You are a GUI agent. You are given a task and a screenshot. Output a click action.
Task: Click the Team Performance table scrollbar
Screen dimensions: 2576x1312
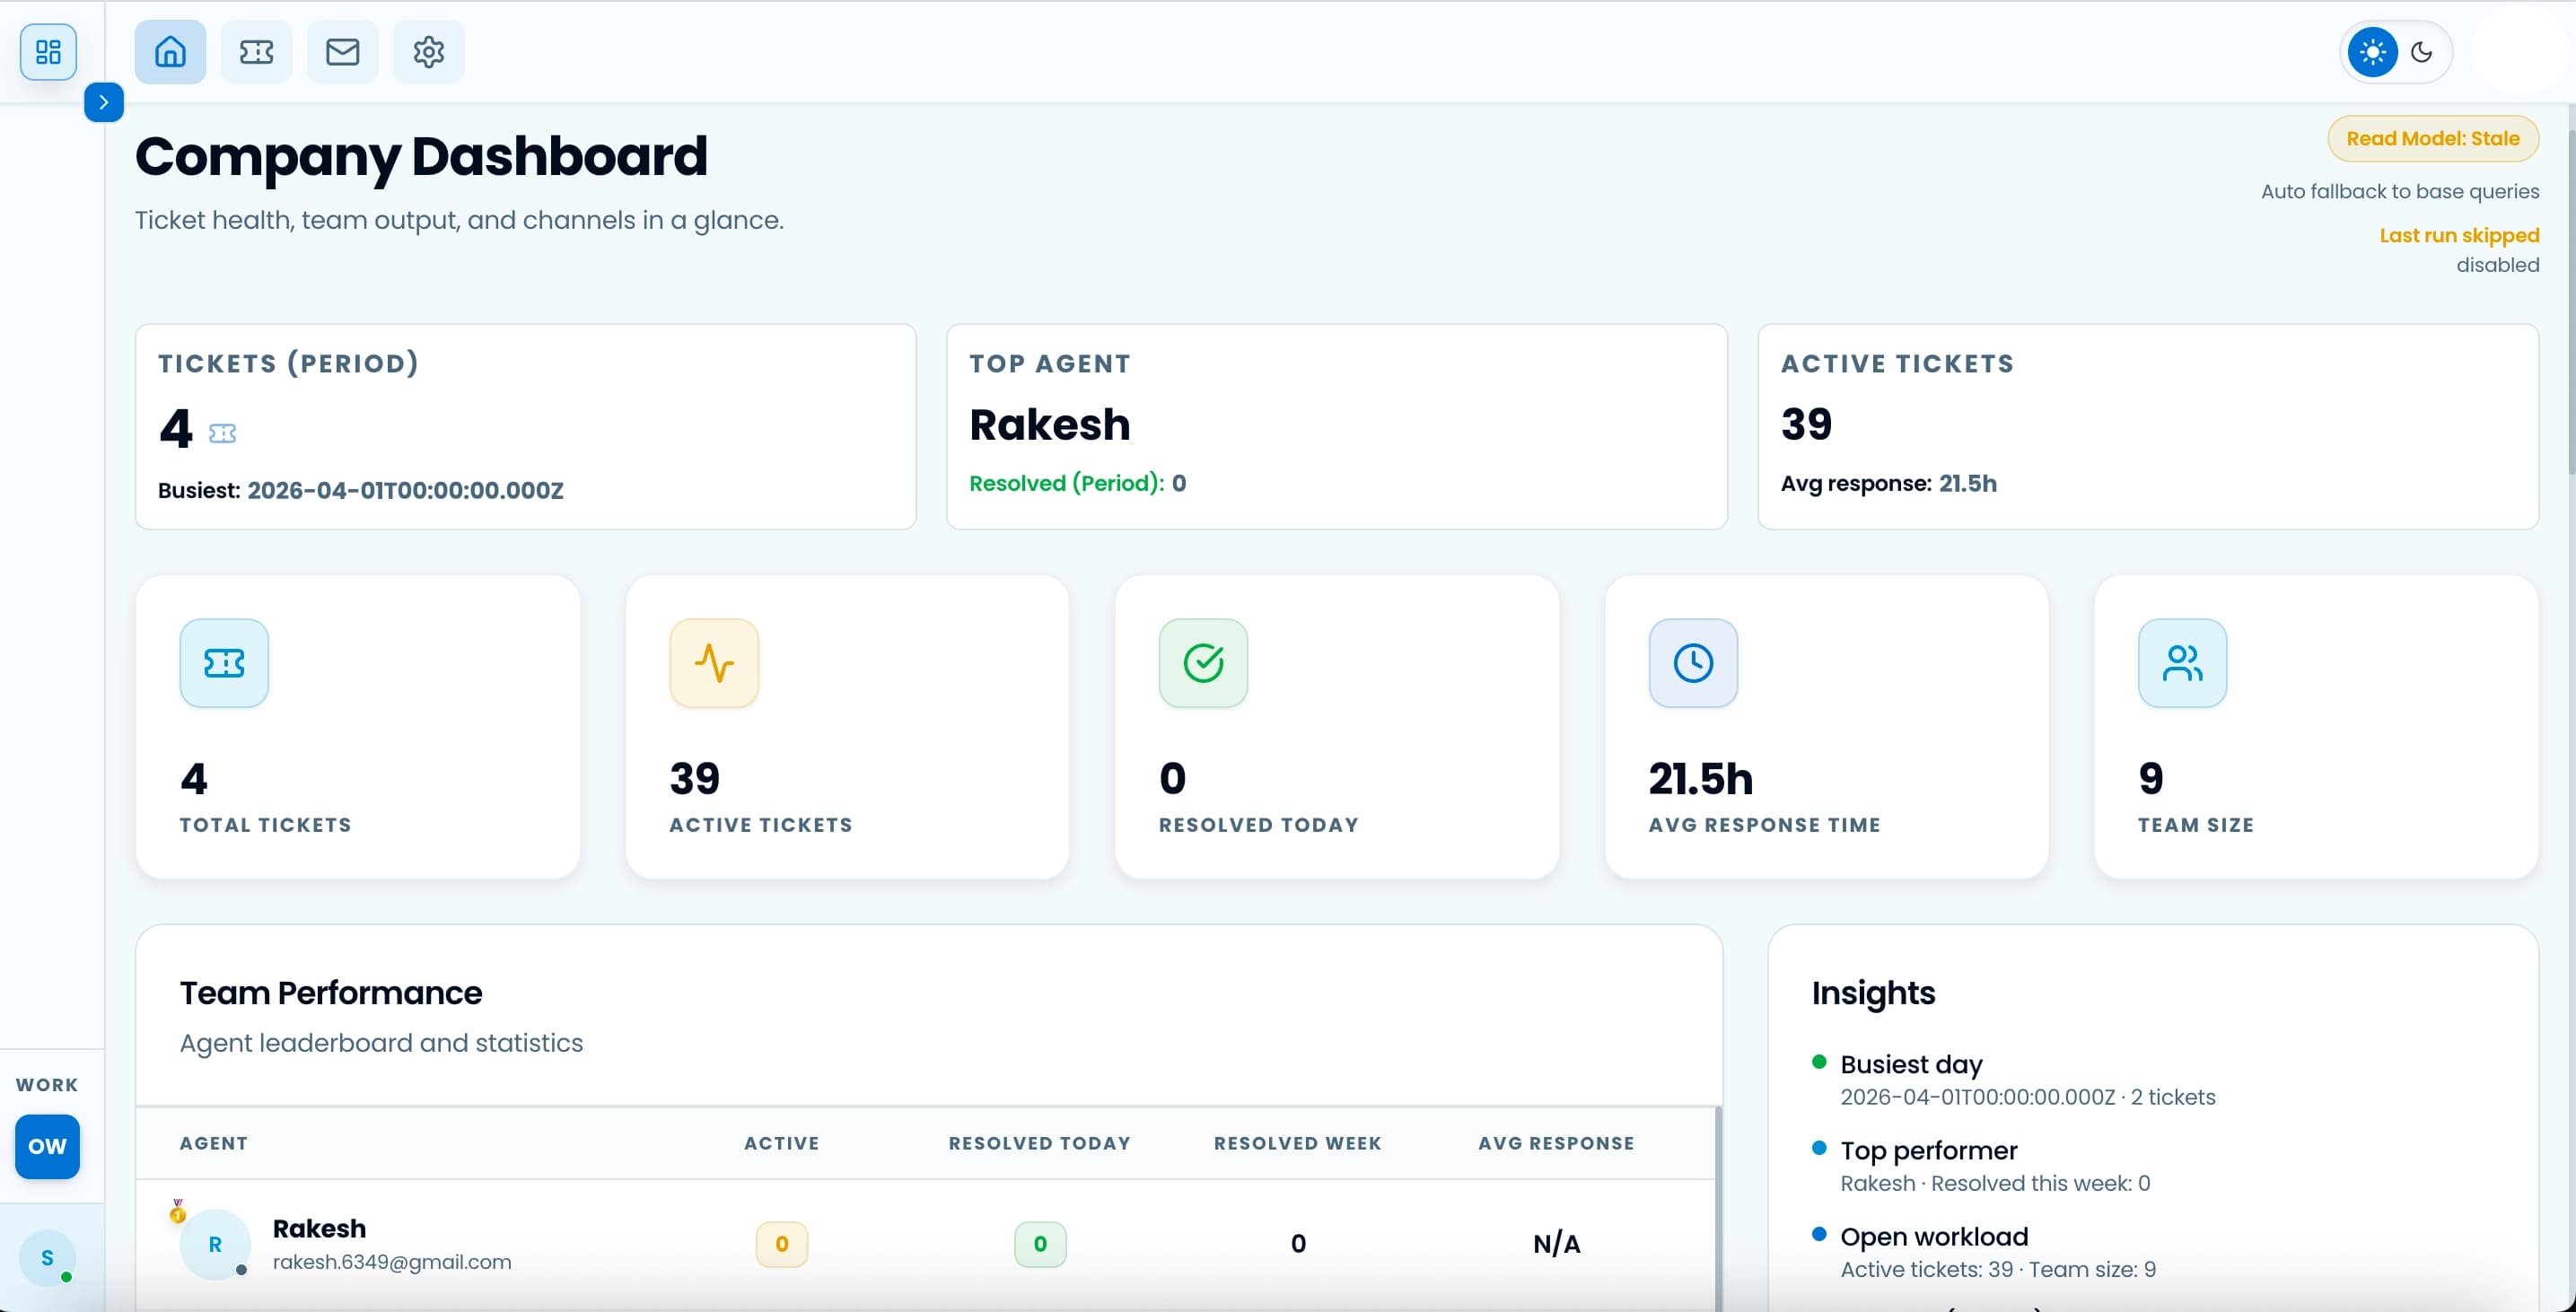[1718, 1207]
